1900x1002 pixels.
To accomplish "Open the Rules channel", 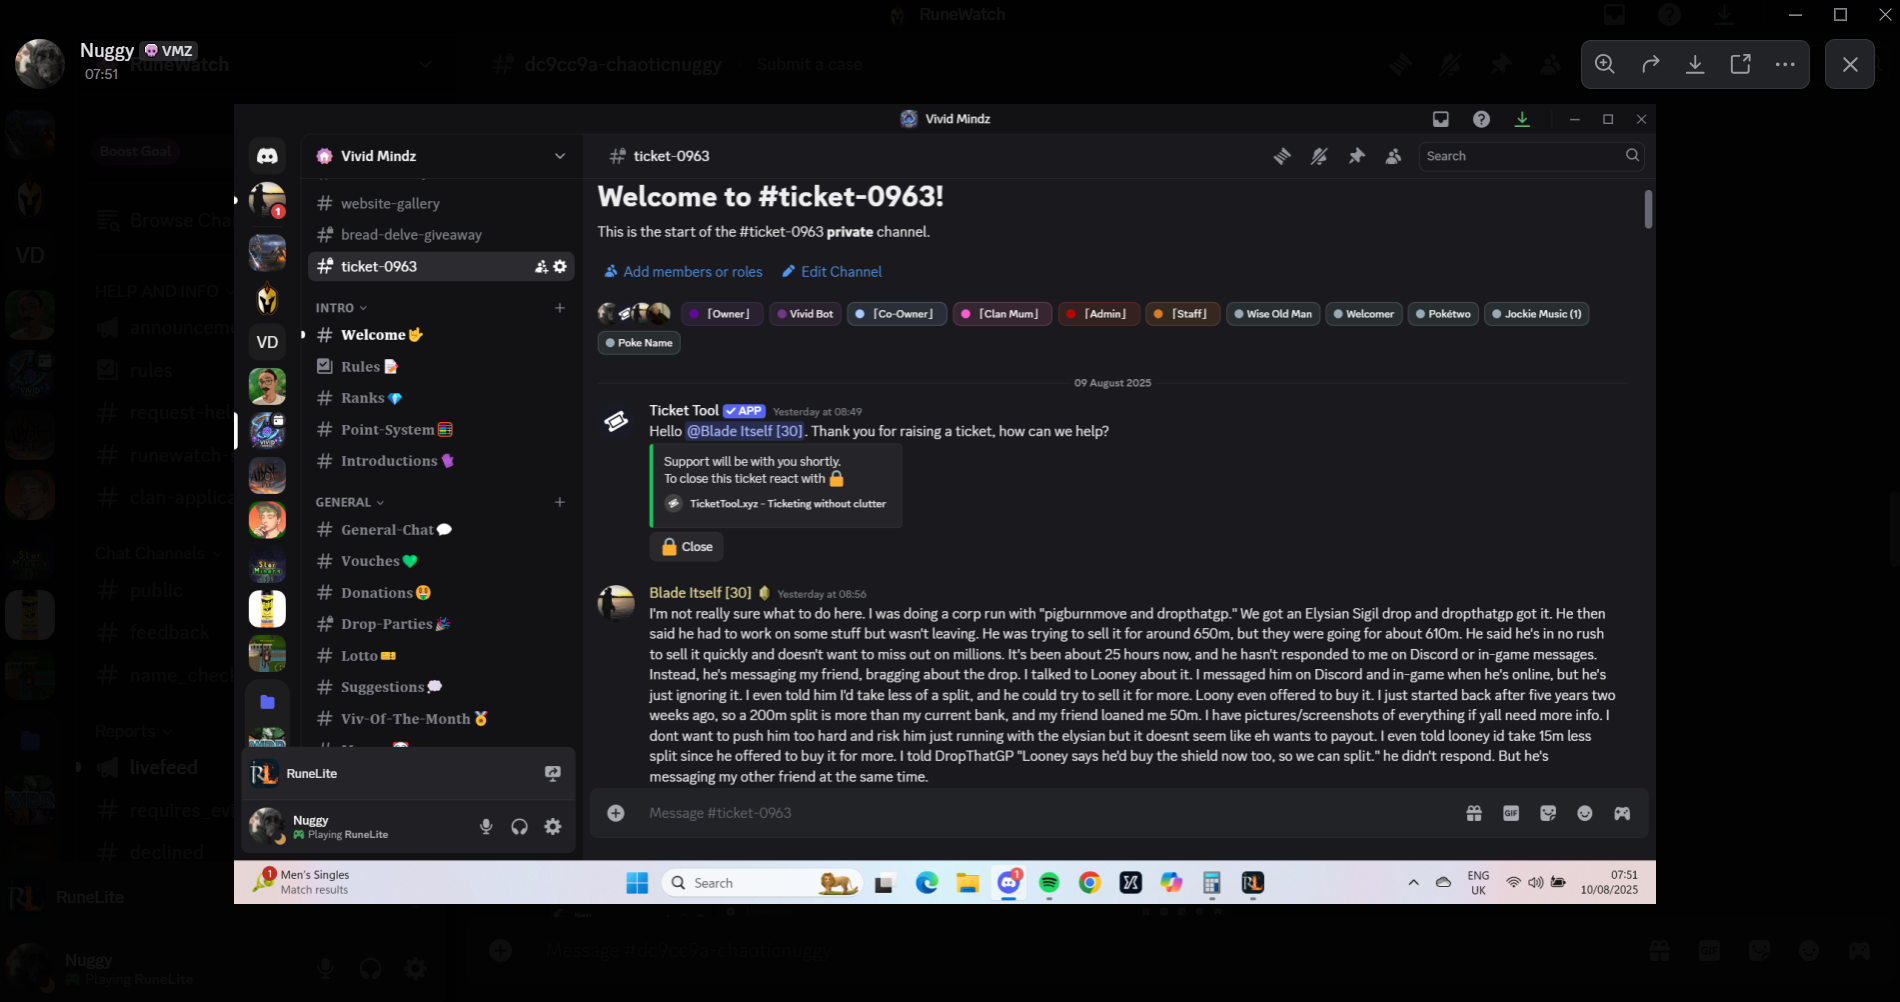I will tap(441, 367).
